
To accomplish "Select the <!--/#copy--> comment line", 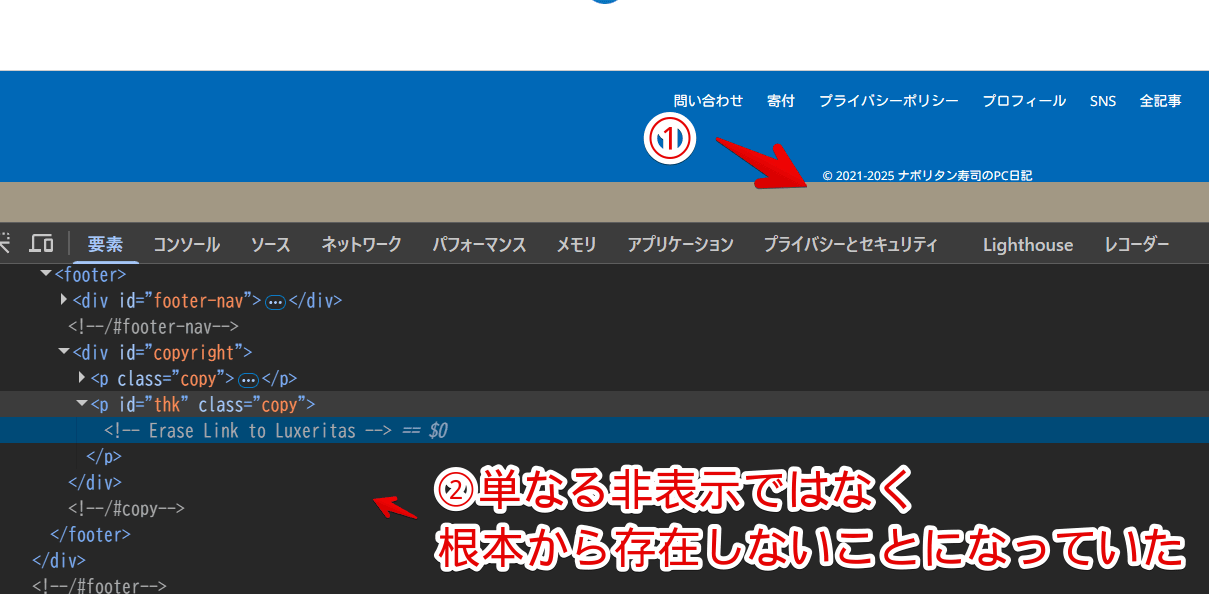I will coord(126,508).
